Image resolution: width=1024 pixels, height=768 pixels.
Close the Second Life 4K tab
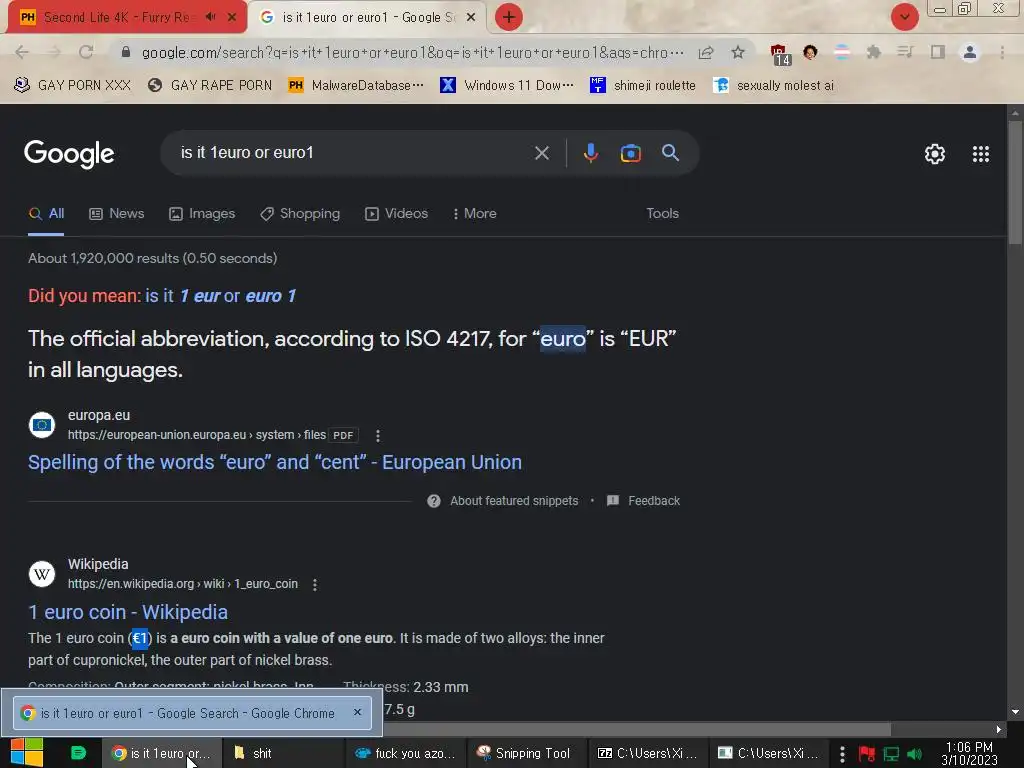pyautogui.click(x=232, y=17)
